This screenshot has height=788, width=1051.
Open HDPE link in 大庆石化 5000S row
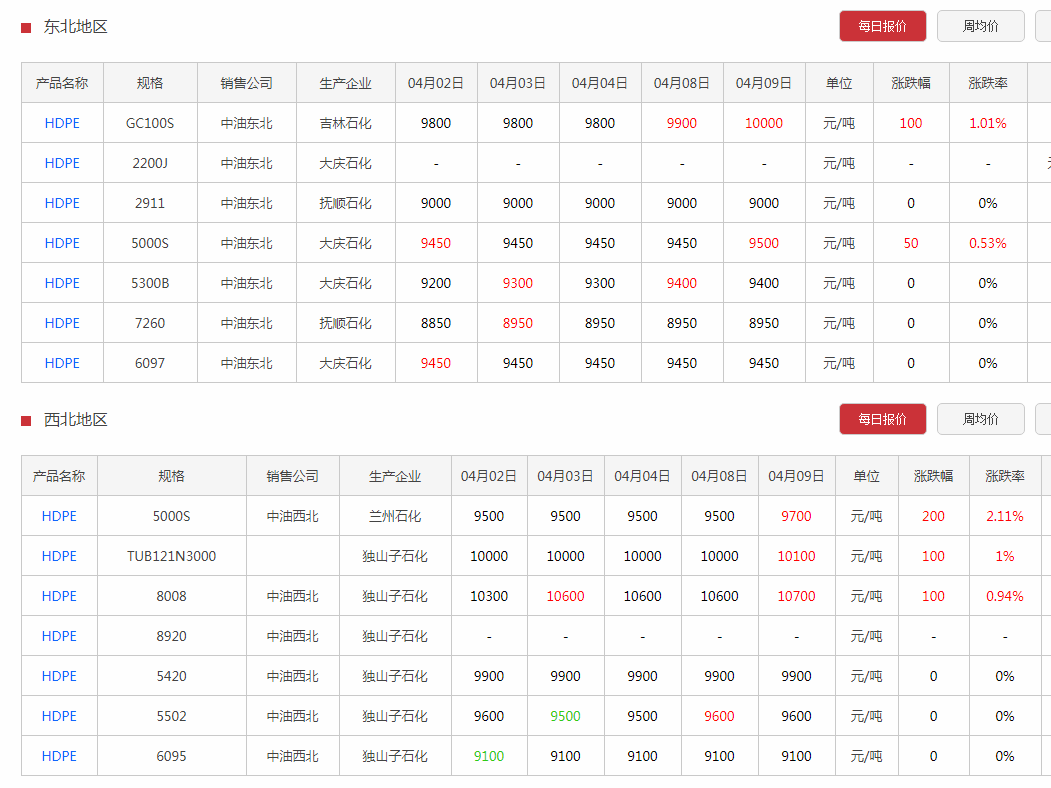[62, 243]
